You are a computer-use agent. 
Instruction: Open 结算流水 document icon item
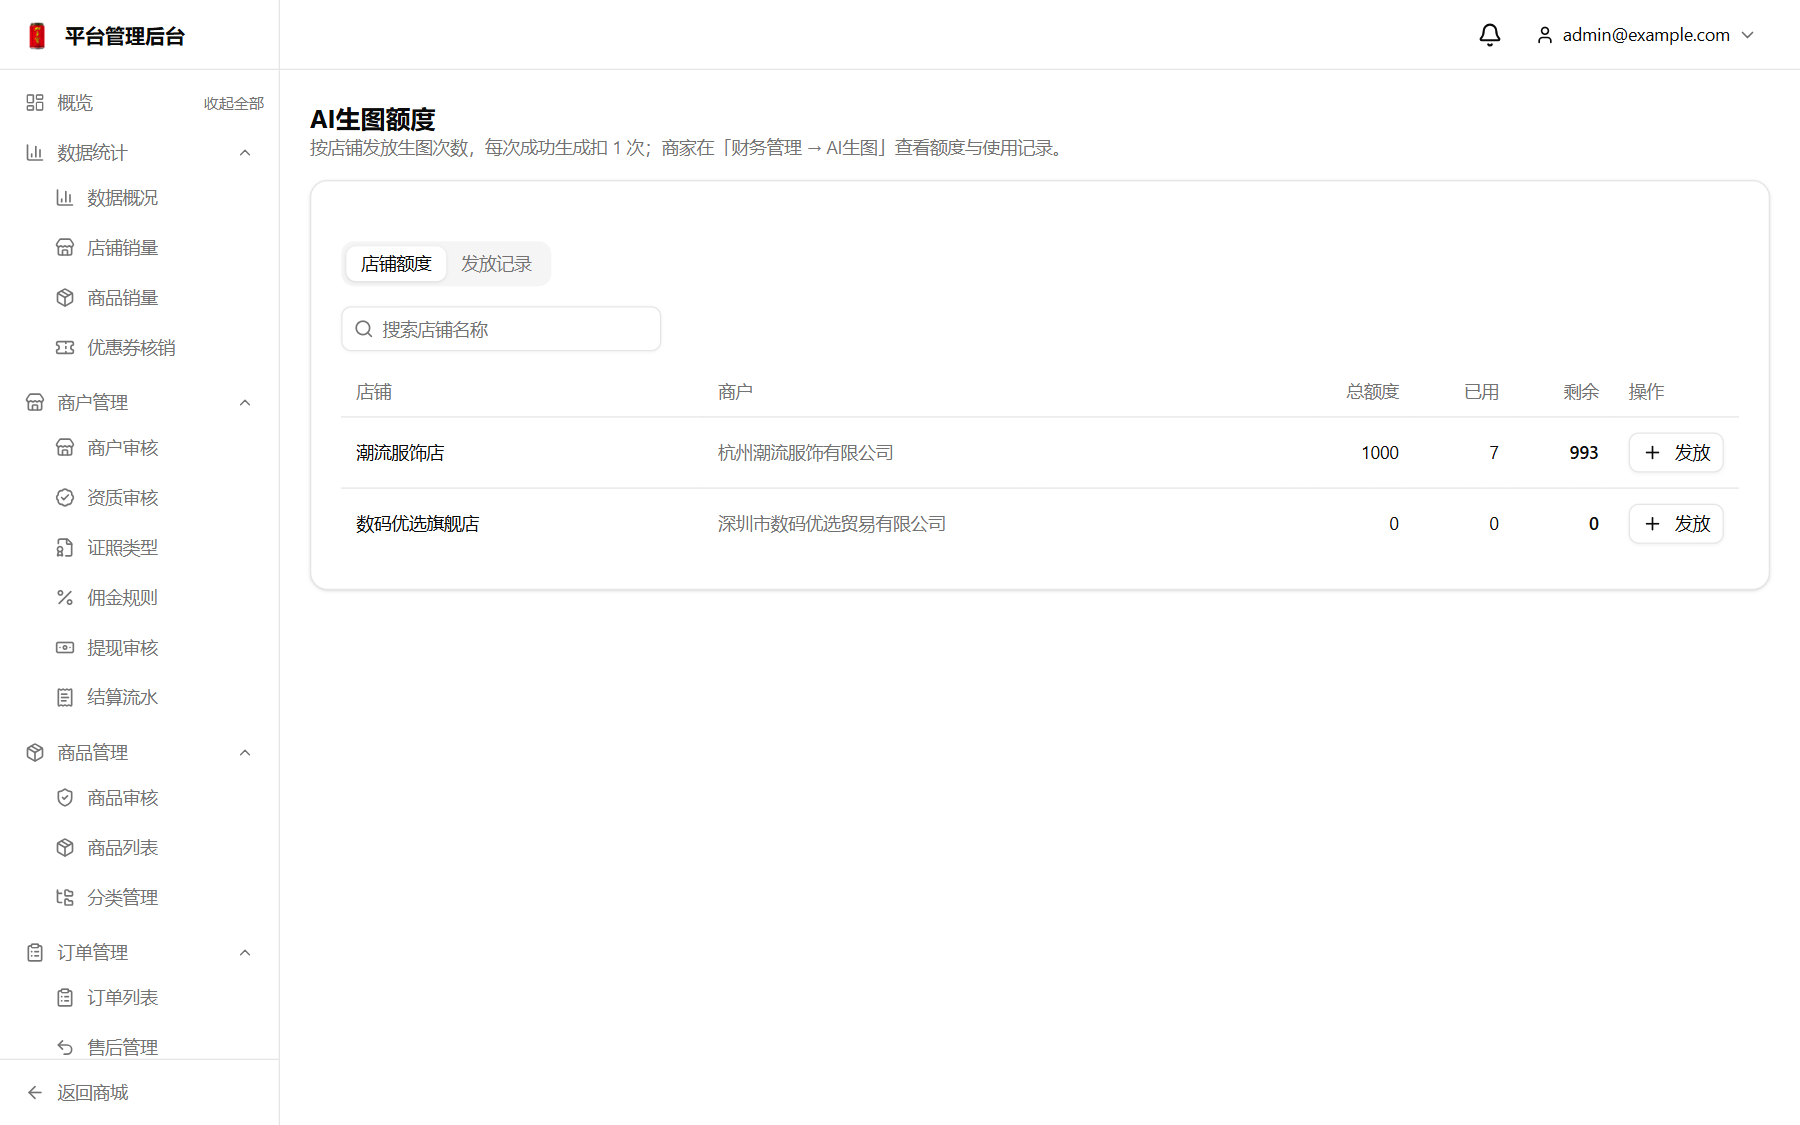click(x=65, y=698)
